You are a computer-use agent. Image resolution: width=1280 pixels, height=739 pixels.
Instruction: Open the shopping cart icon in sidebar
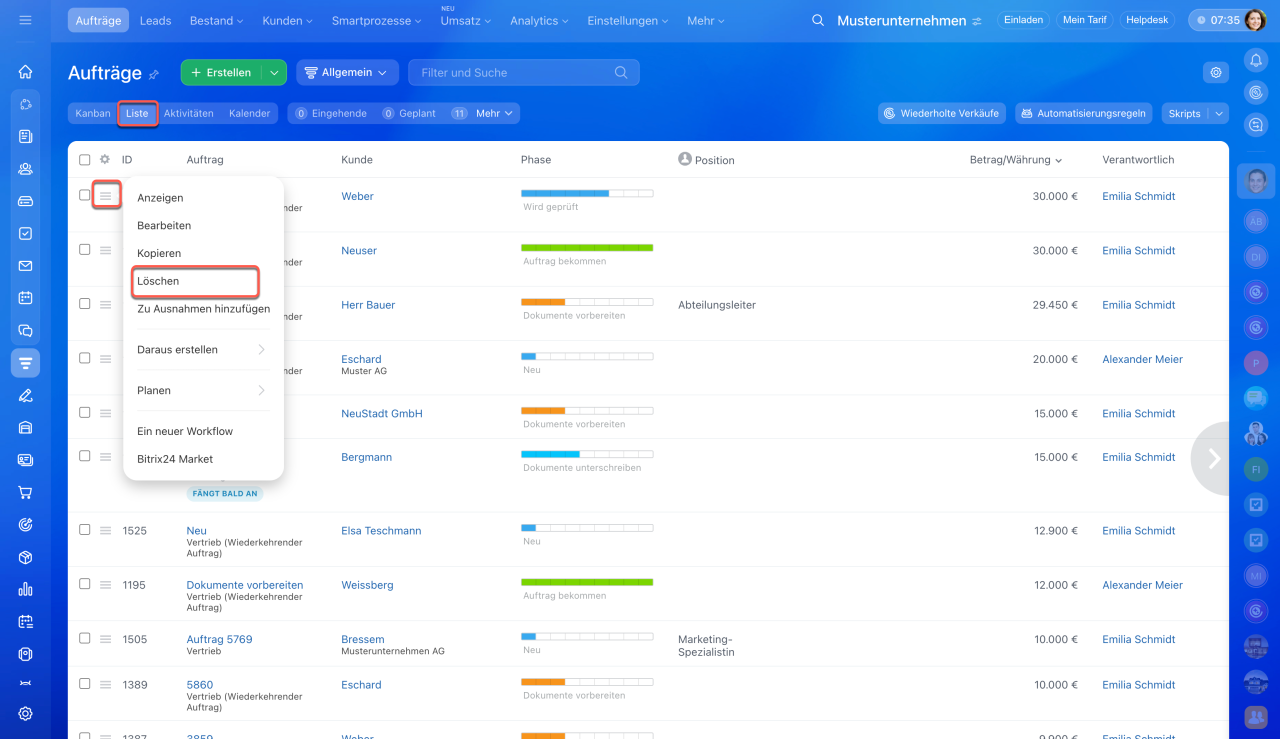[x=25, y=492]
